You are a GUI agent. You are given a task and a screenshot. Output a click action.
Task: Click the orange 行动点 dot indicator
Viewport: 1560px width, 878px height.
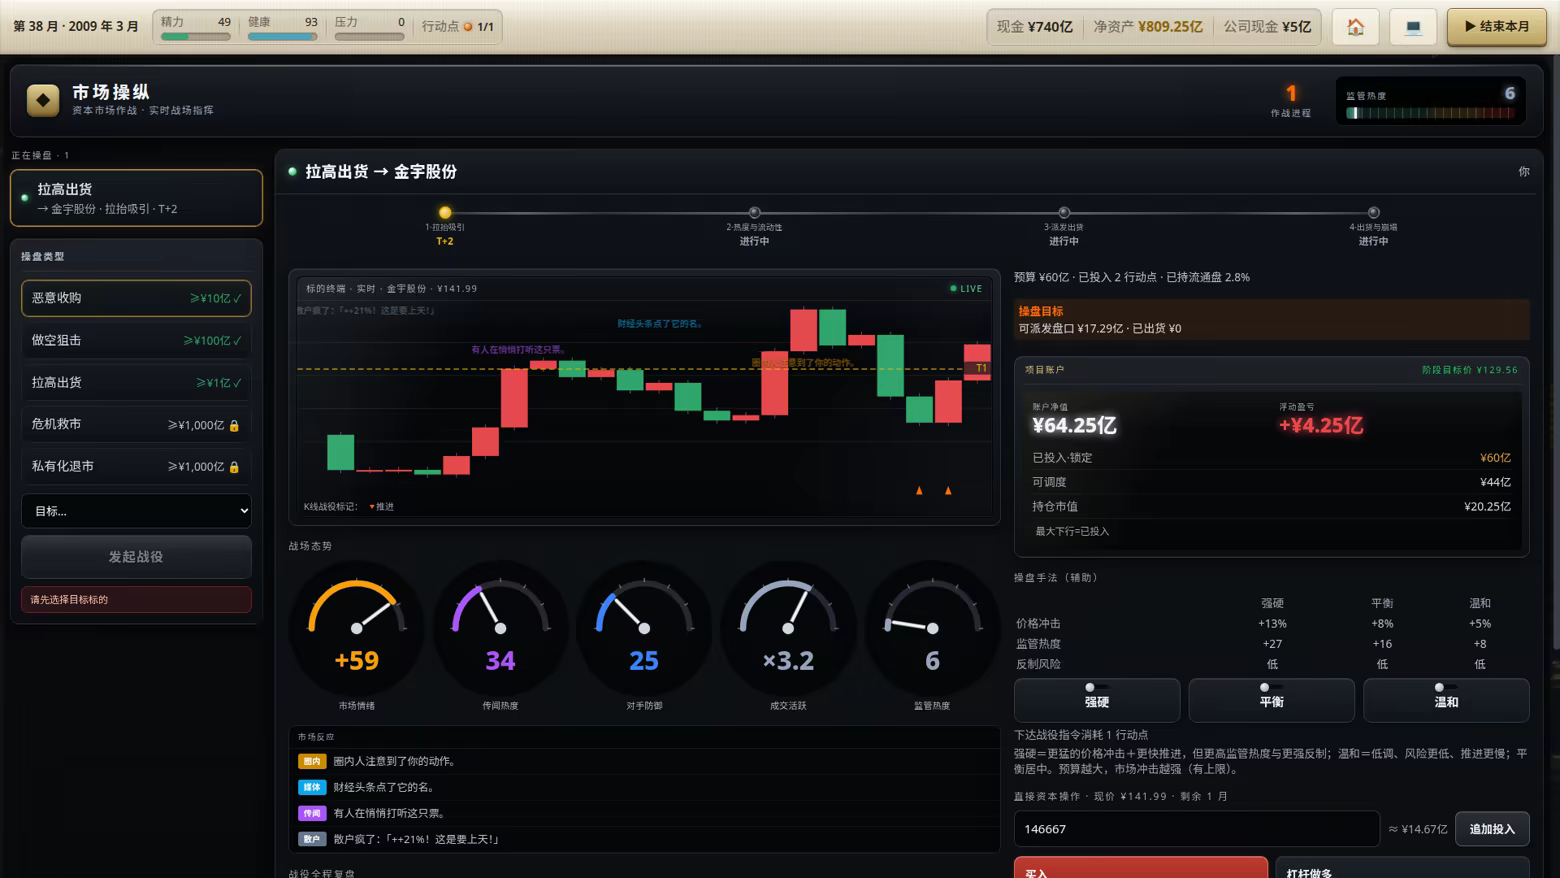click(467, 27)
